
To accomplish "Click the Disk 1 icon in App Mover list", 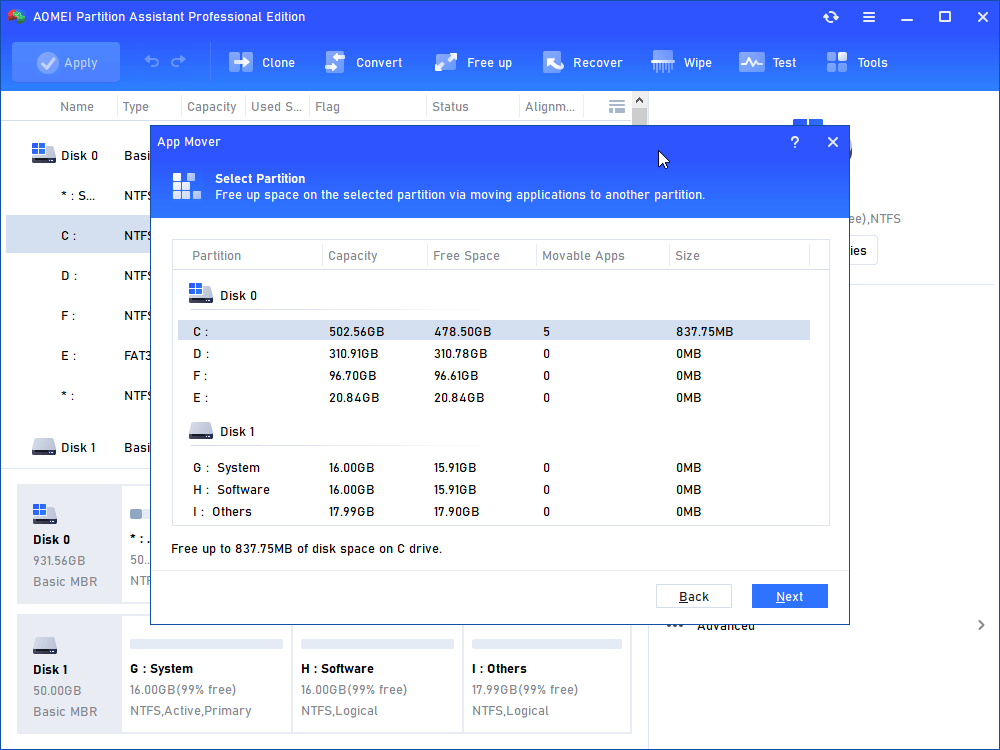I will point(200,430).
